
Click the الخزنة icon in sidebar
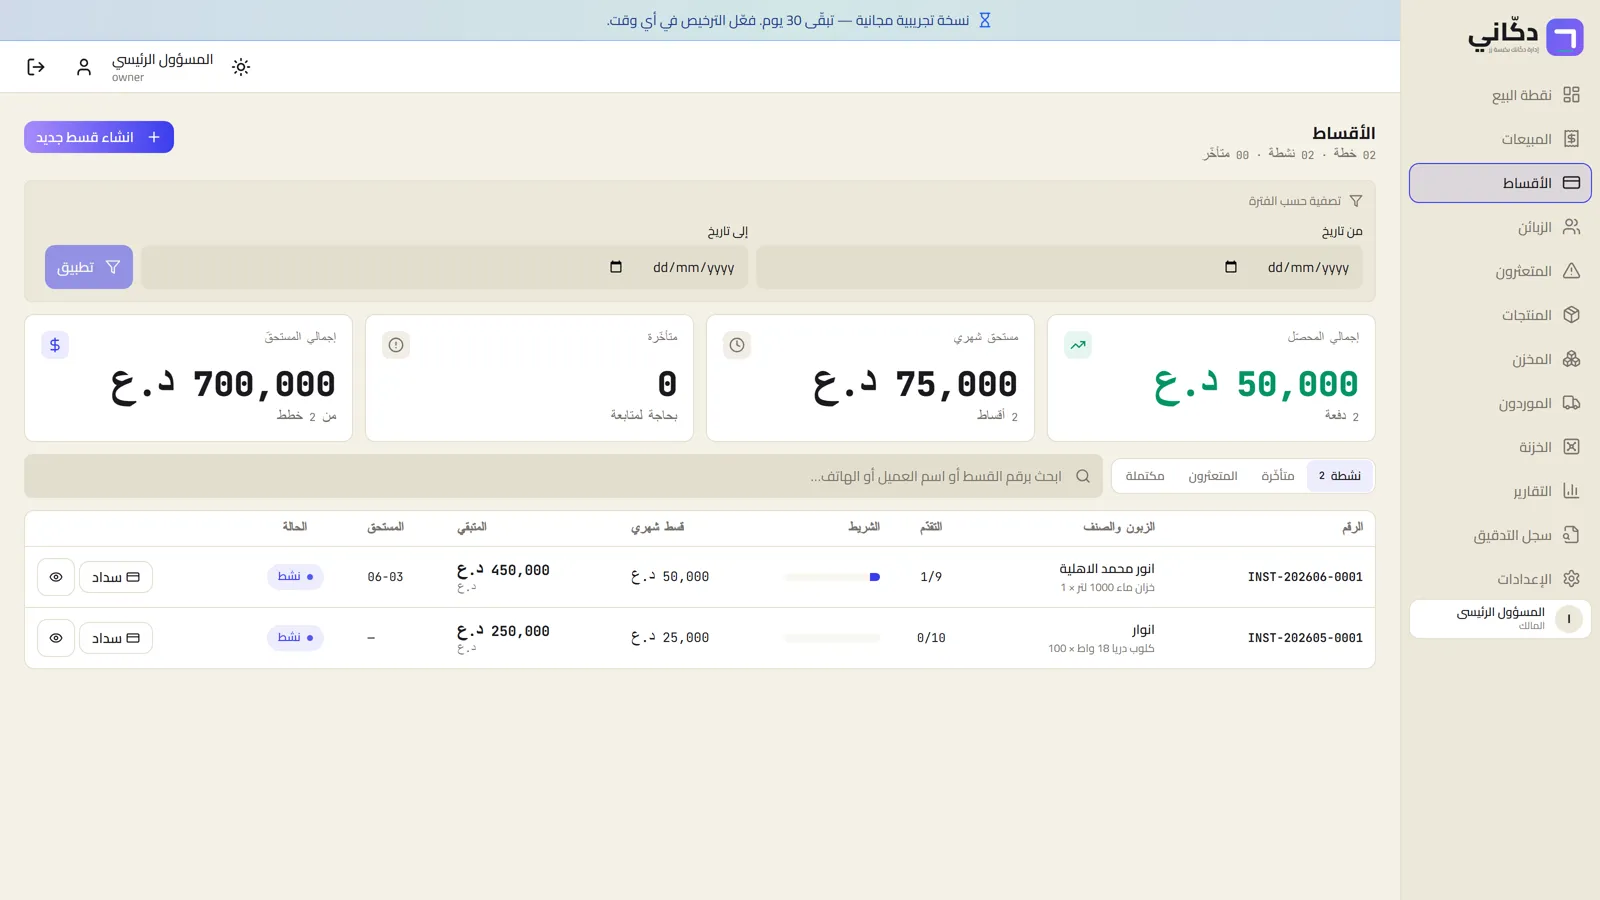click(x=1571, y=447)
